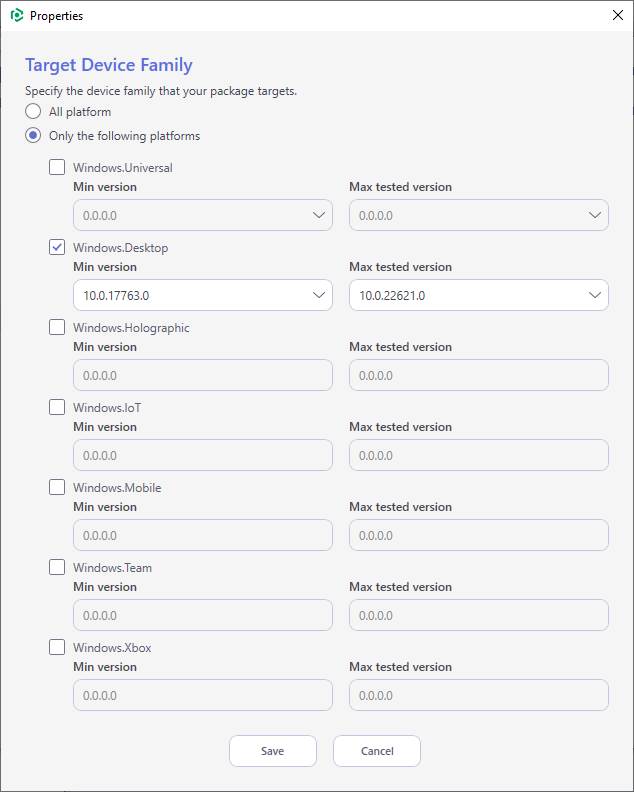Click Windows.Team Max tested version field
Image resolution: width=634 pixels, height=792 pixels.
tap(478, 615)
